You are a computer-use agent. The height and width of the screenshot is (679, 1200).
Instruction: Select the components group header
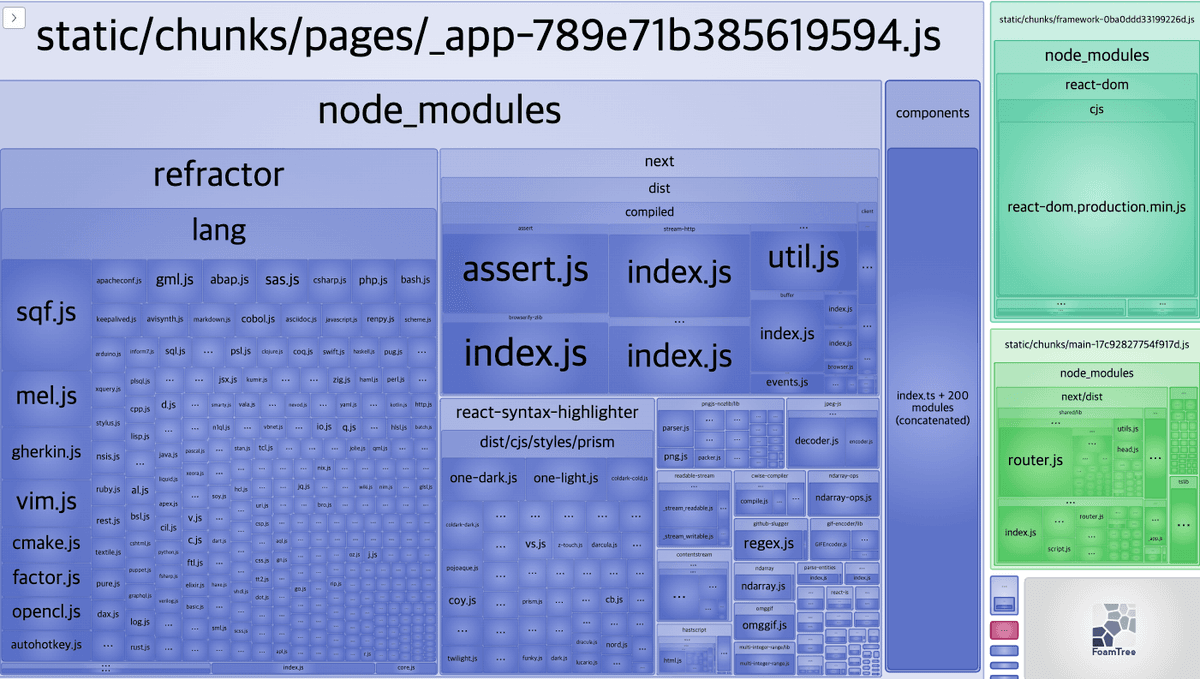tap(932, 113)
